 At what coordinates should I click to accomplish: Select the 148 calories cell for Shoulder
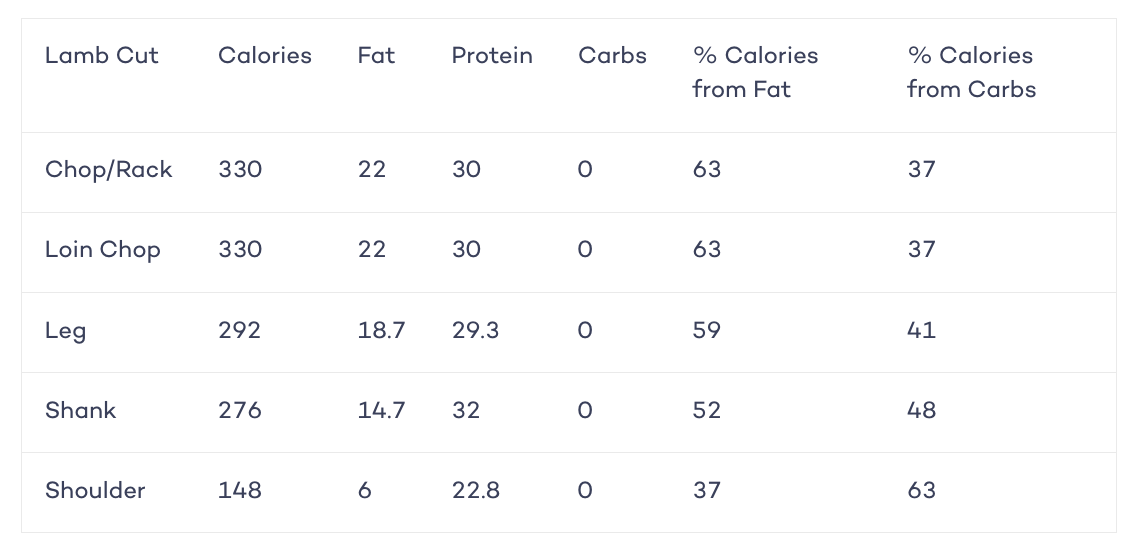point(240,491)
